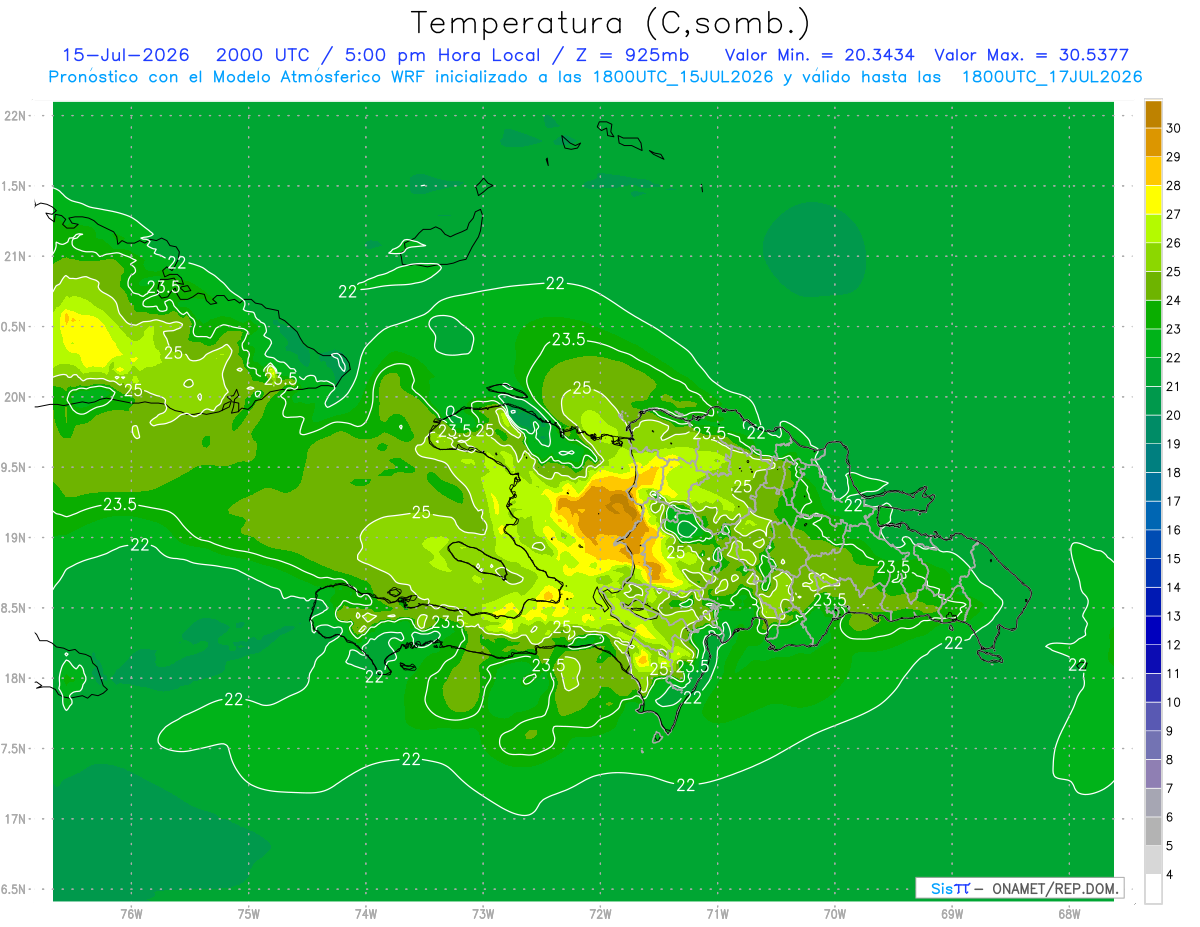Image resolution: width=1200 pixels, height=927 pixels.
Task: Click the "22N" latitude label
Action: (x=15, y=116)
